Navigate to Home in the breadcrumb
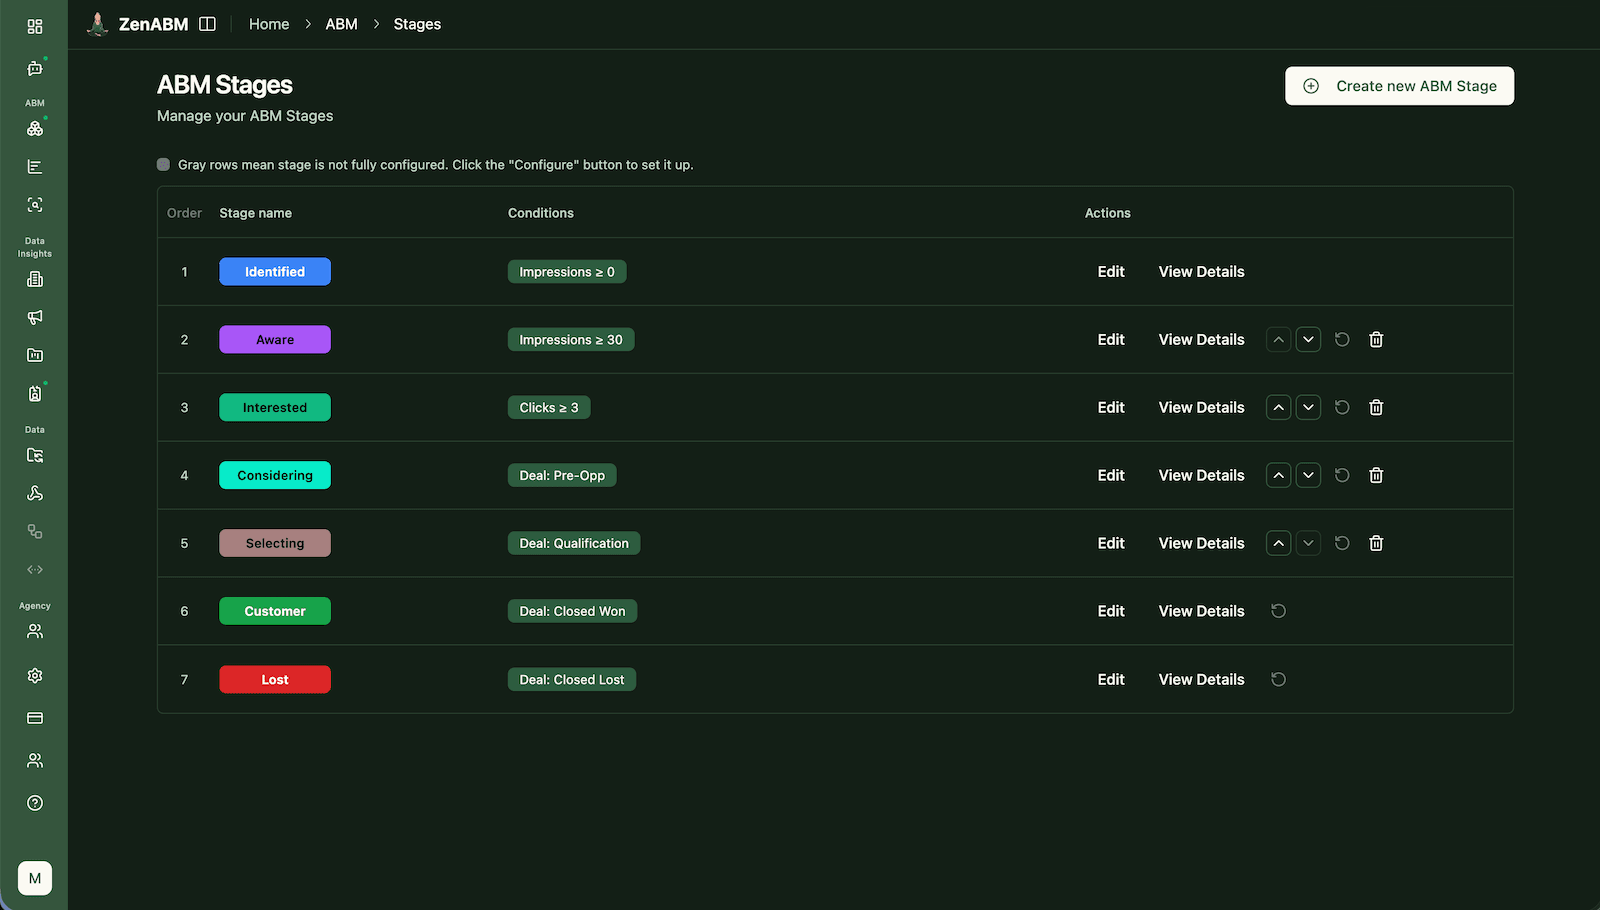The height and width of the screenshot is (910, 1600). pyautogui.click(x=268, y=23)
